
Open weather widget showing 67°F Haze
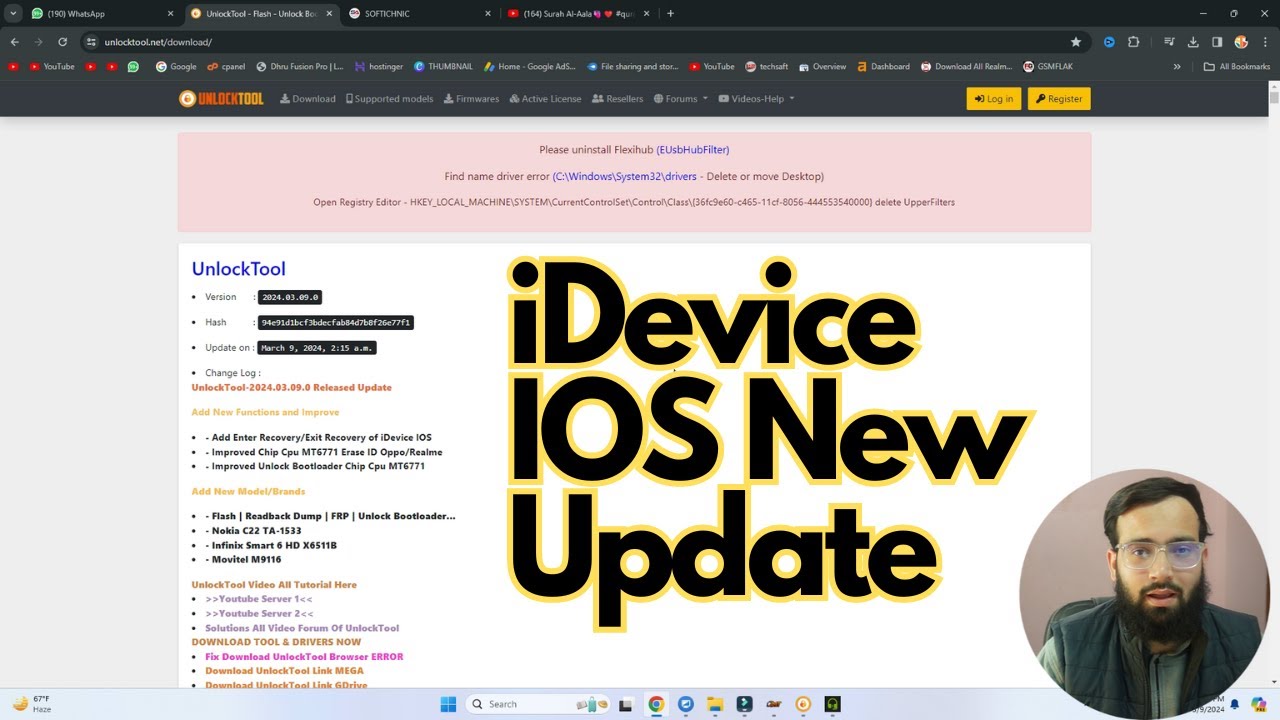(32, 704)
